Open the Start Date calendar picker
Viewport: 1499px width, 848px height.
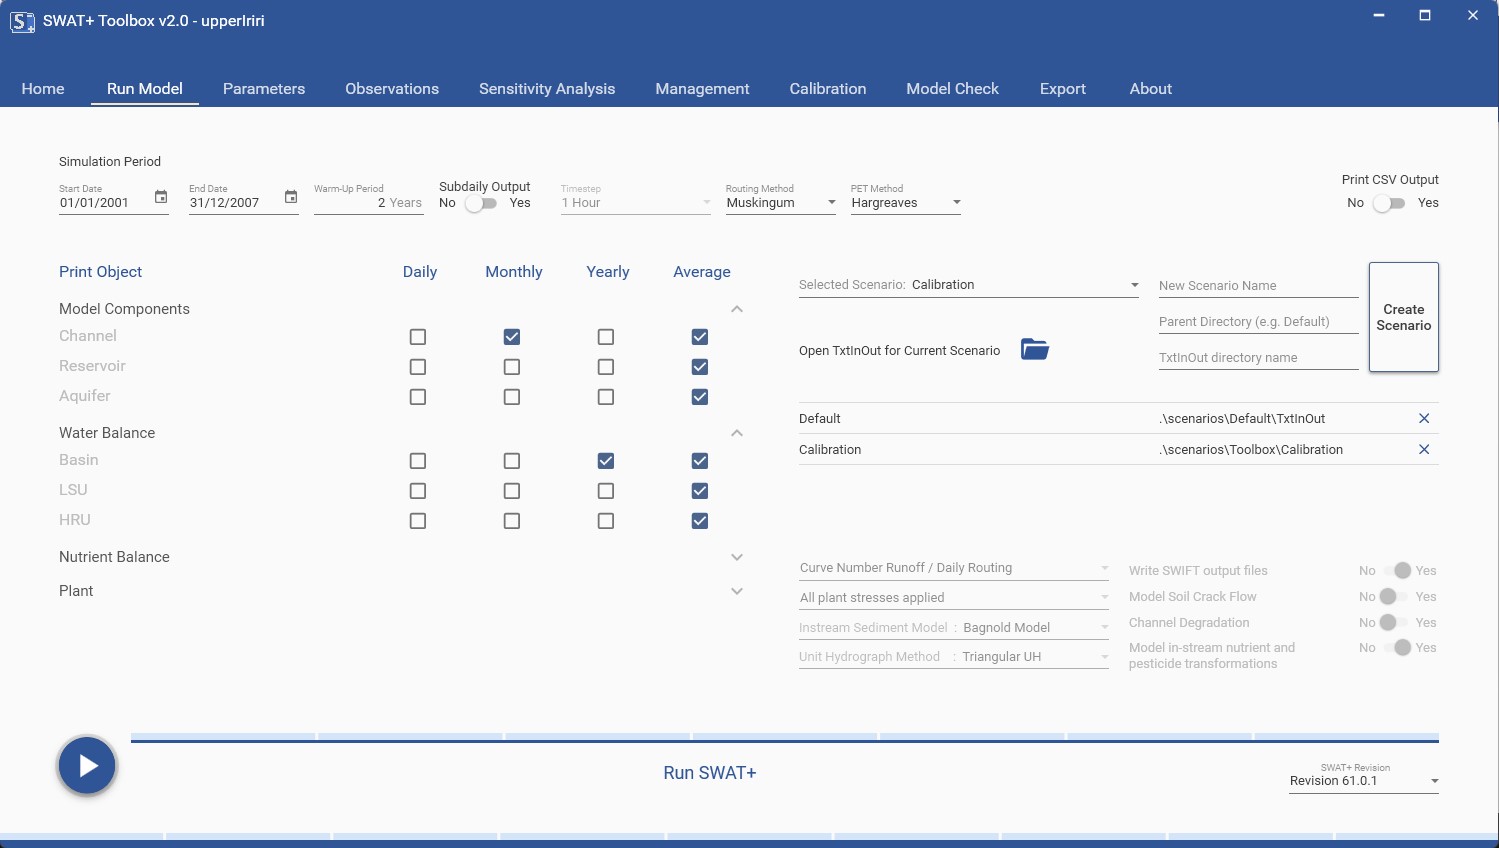[x=161, y=197]
